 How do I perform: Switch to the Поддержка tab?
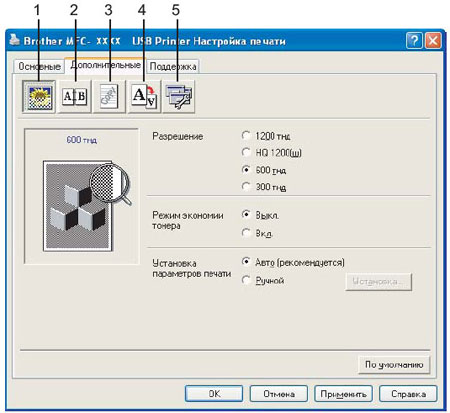point(173,66)
